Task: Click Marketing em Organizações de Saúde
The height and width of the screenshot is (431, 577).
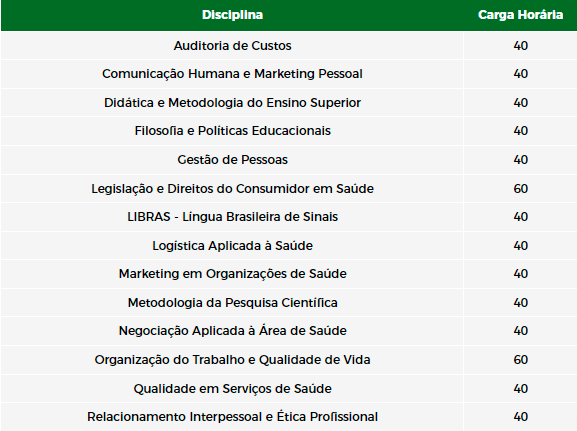Action: (x=232, y=273)
